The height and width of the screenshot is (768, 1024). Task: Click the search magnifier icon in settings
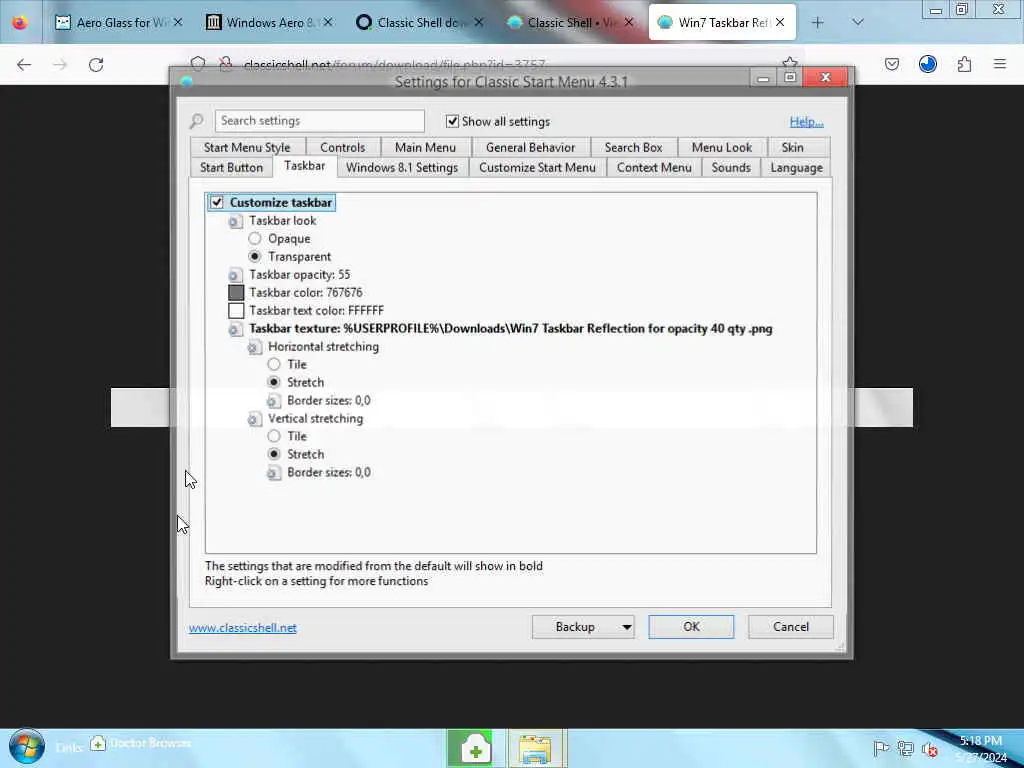click(197, 121)
